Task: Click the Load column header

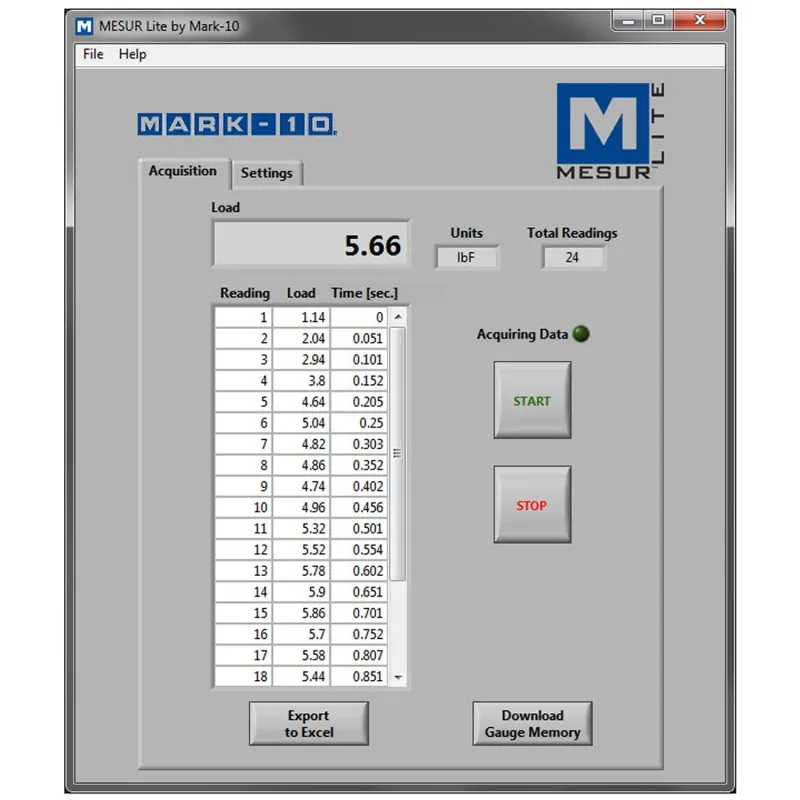Action: 301,293
